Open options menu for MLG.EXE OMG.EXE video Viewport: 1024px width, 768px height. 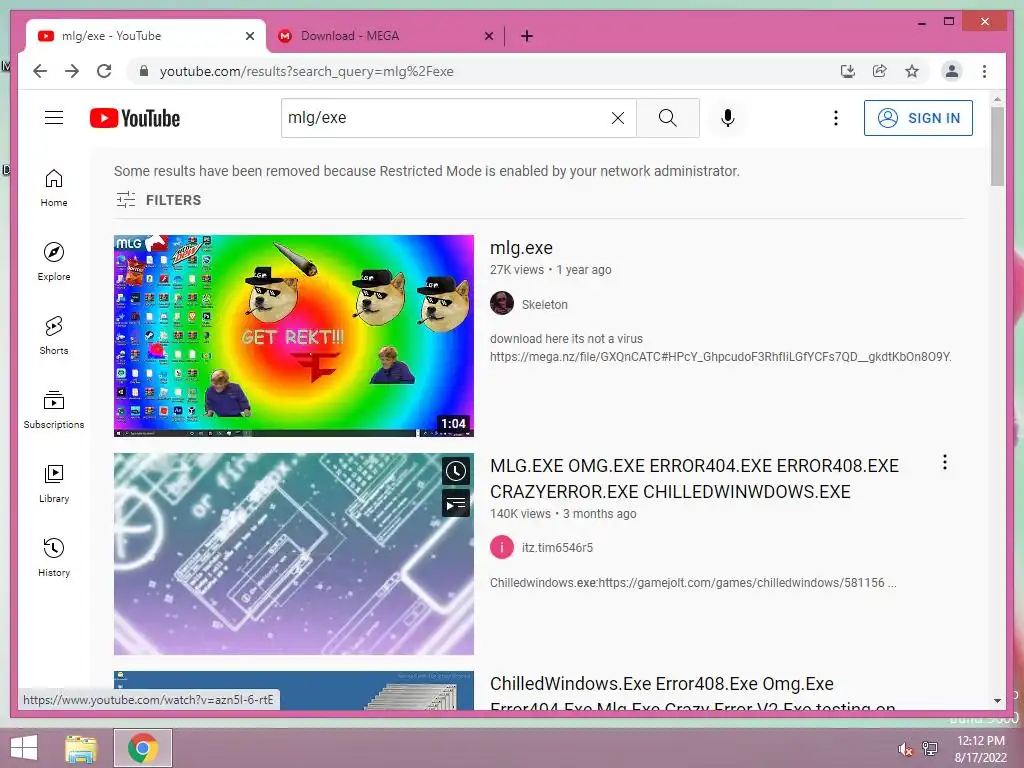pyautogui.click(x=944, y=462)
